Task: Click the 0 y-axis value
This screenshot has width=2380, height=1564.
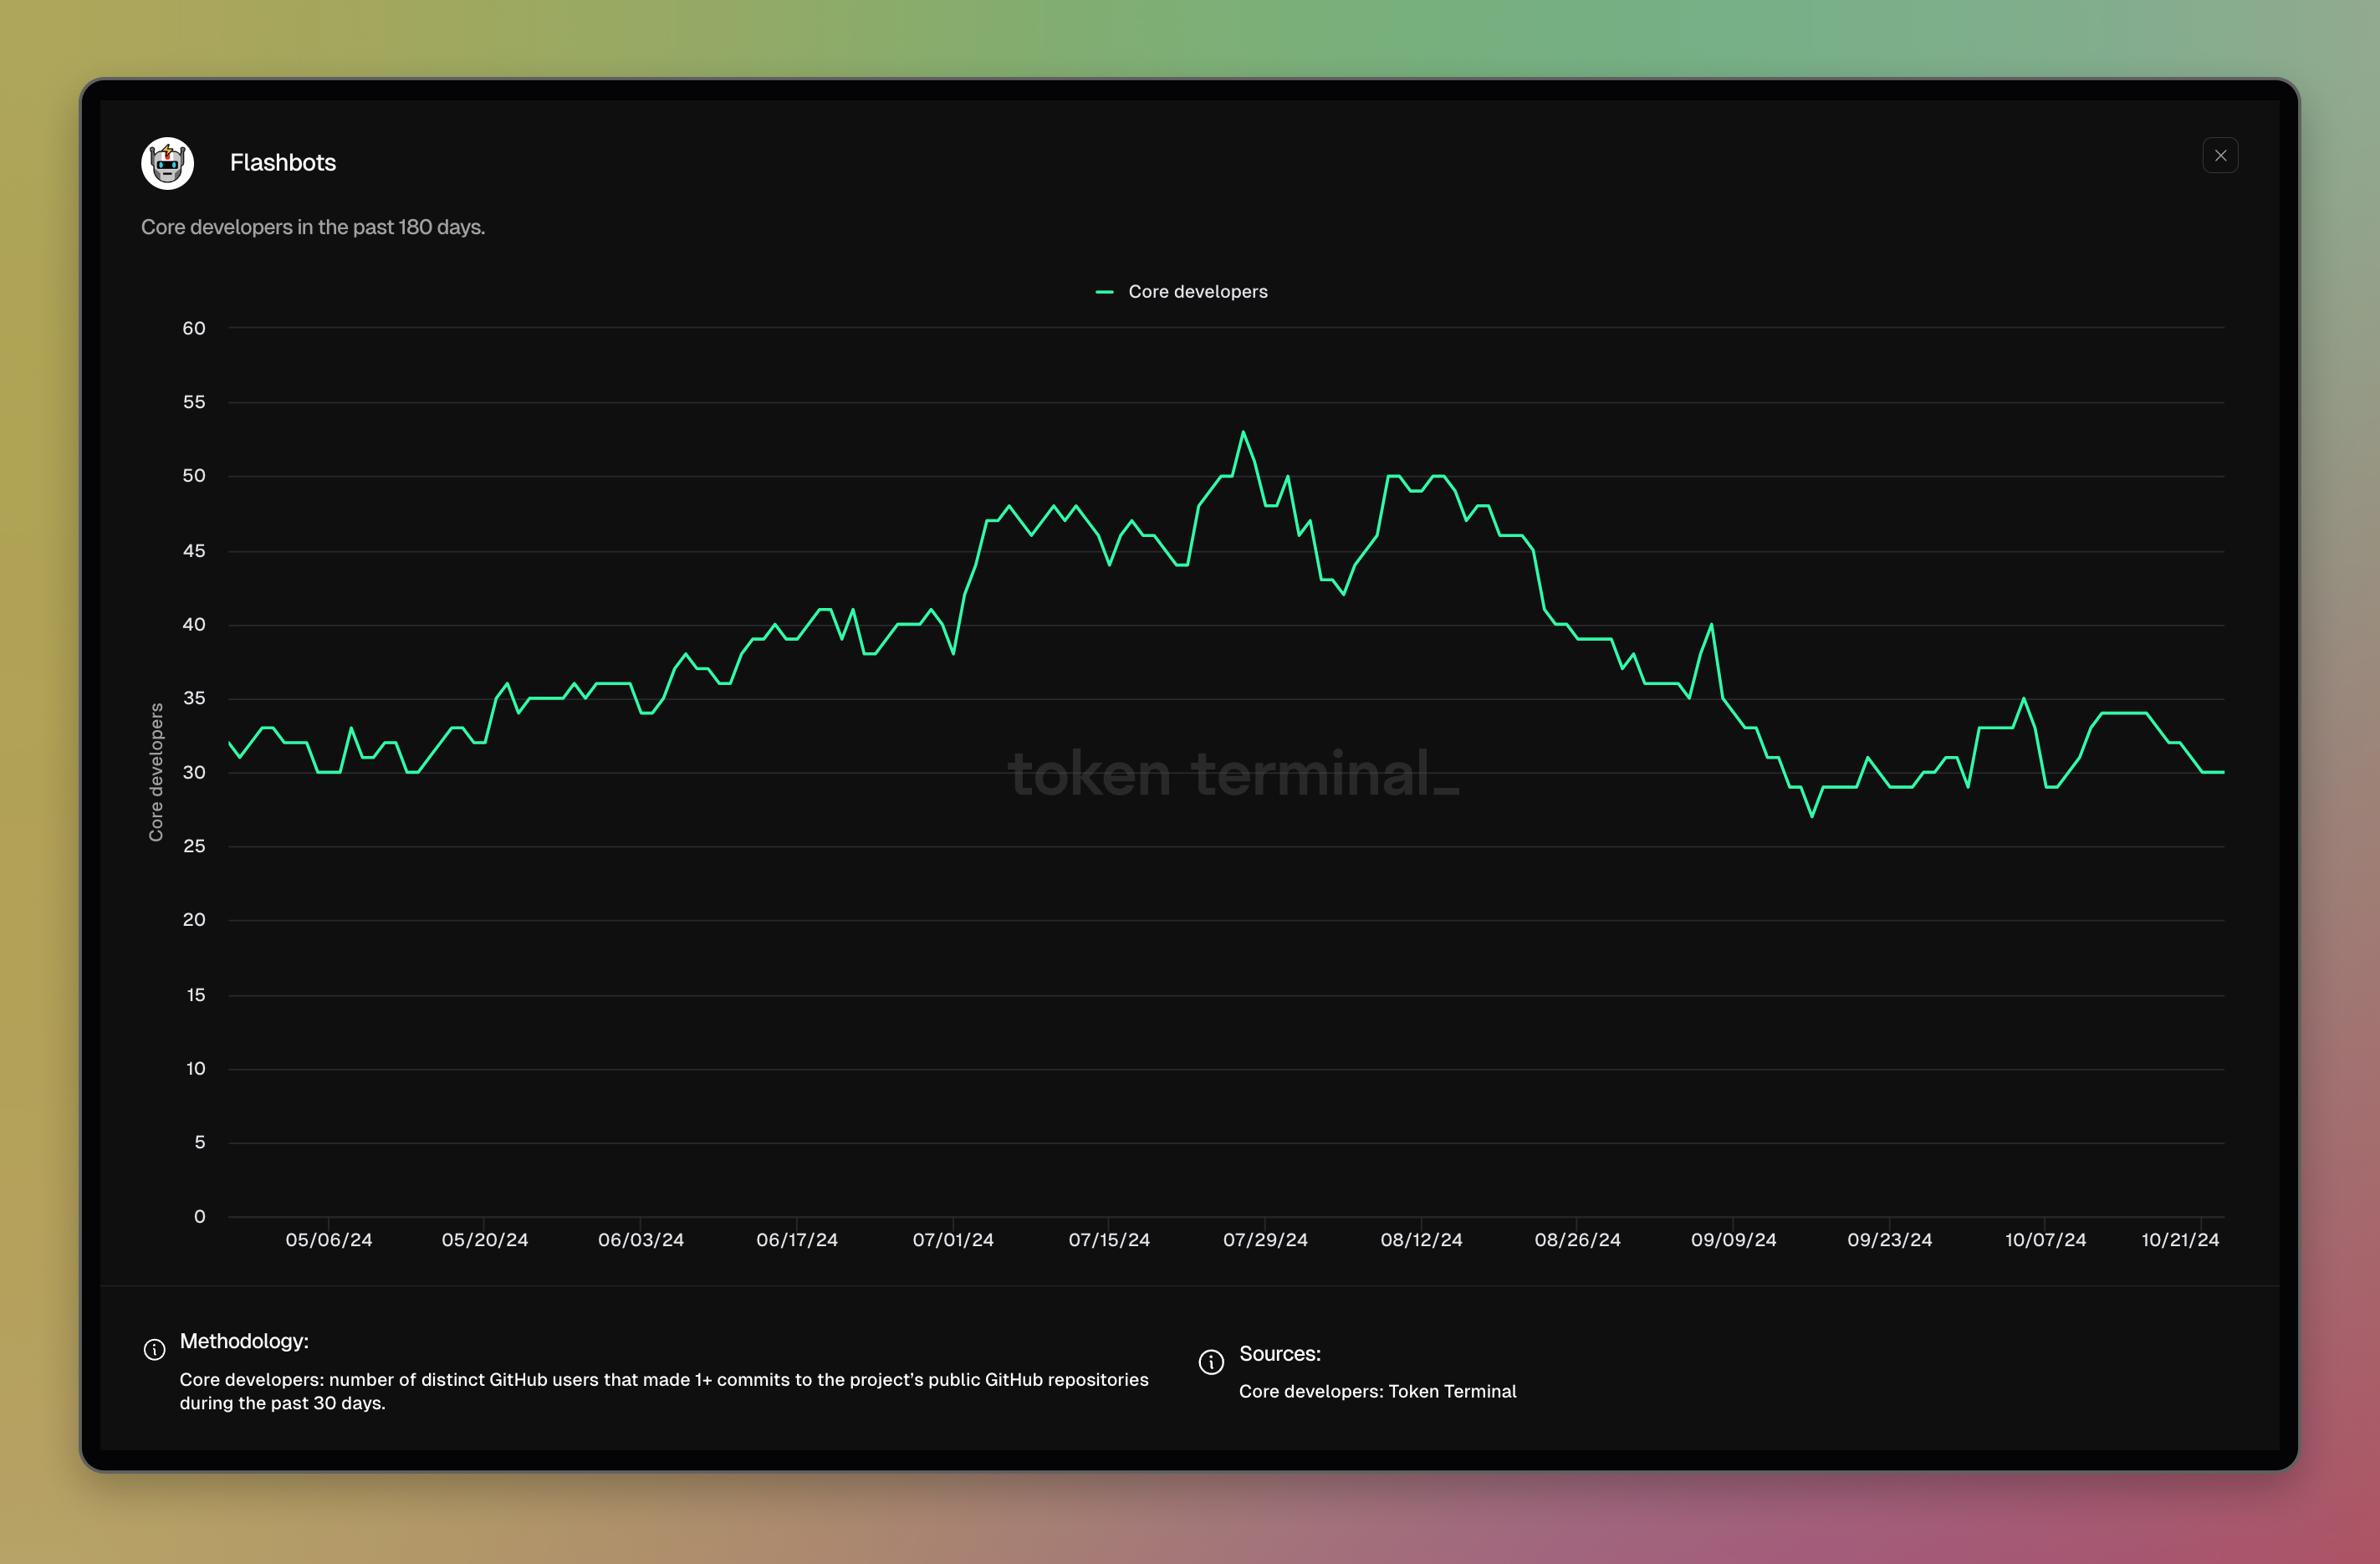Action: (200, 1217)
